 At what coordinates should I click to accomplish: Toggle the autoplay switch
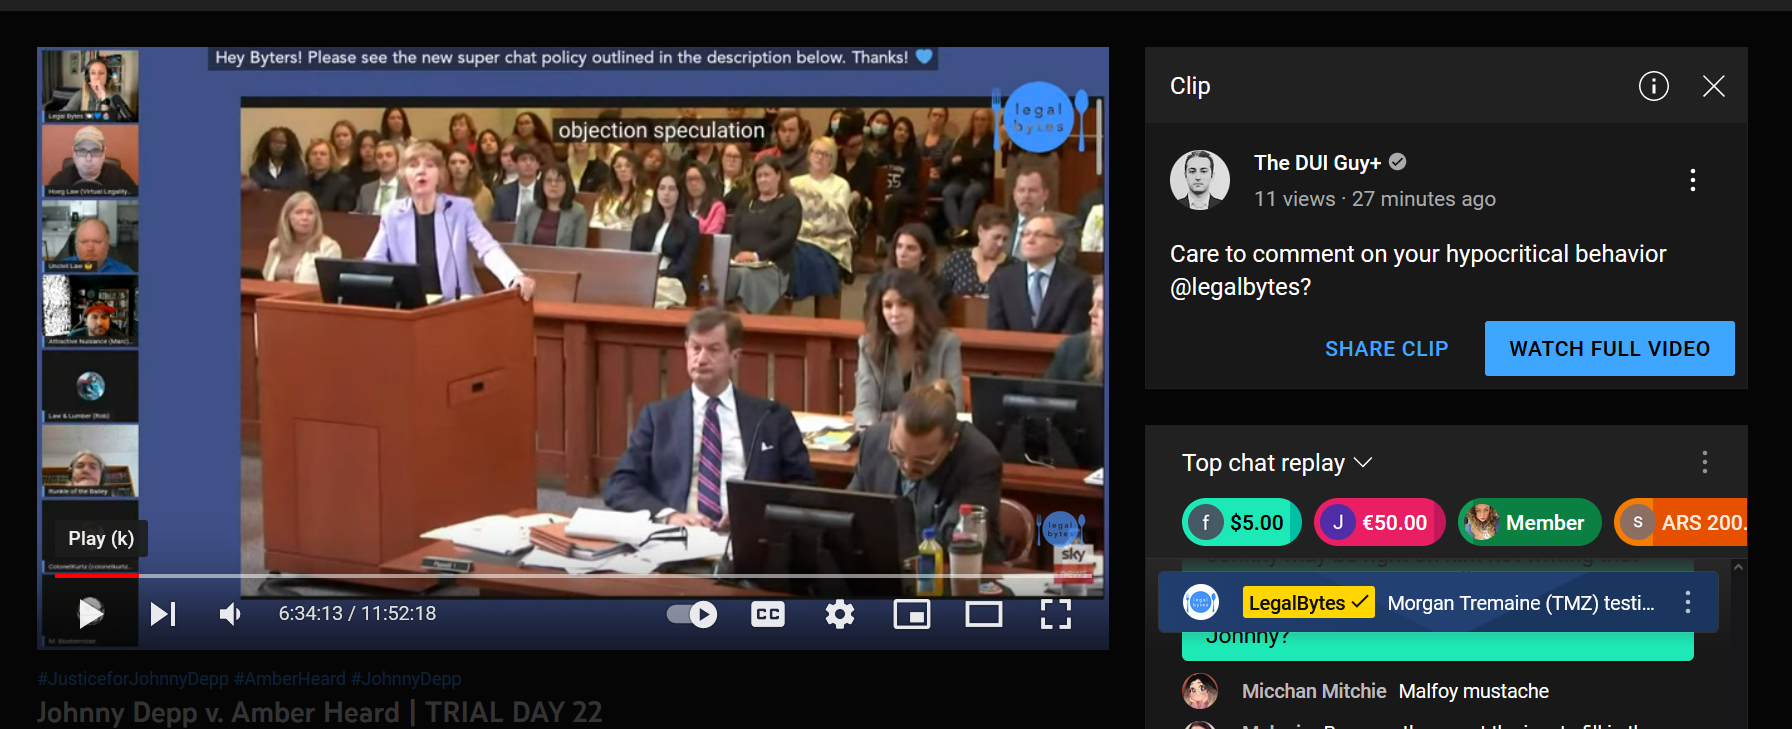coord(692,614)
